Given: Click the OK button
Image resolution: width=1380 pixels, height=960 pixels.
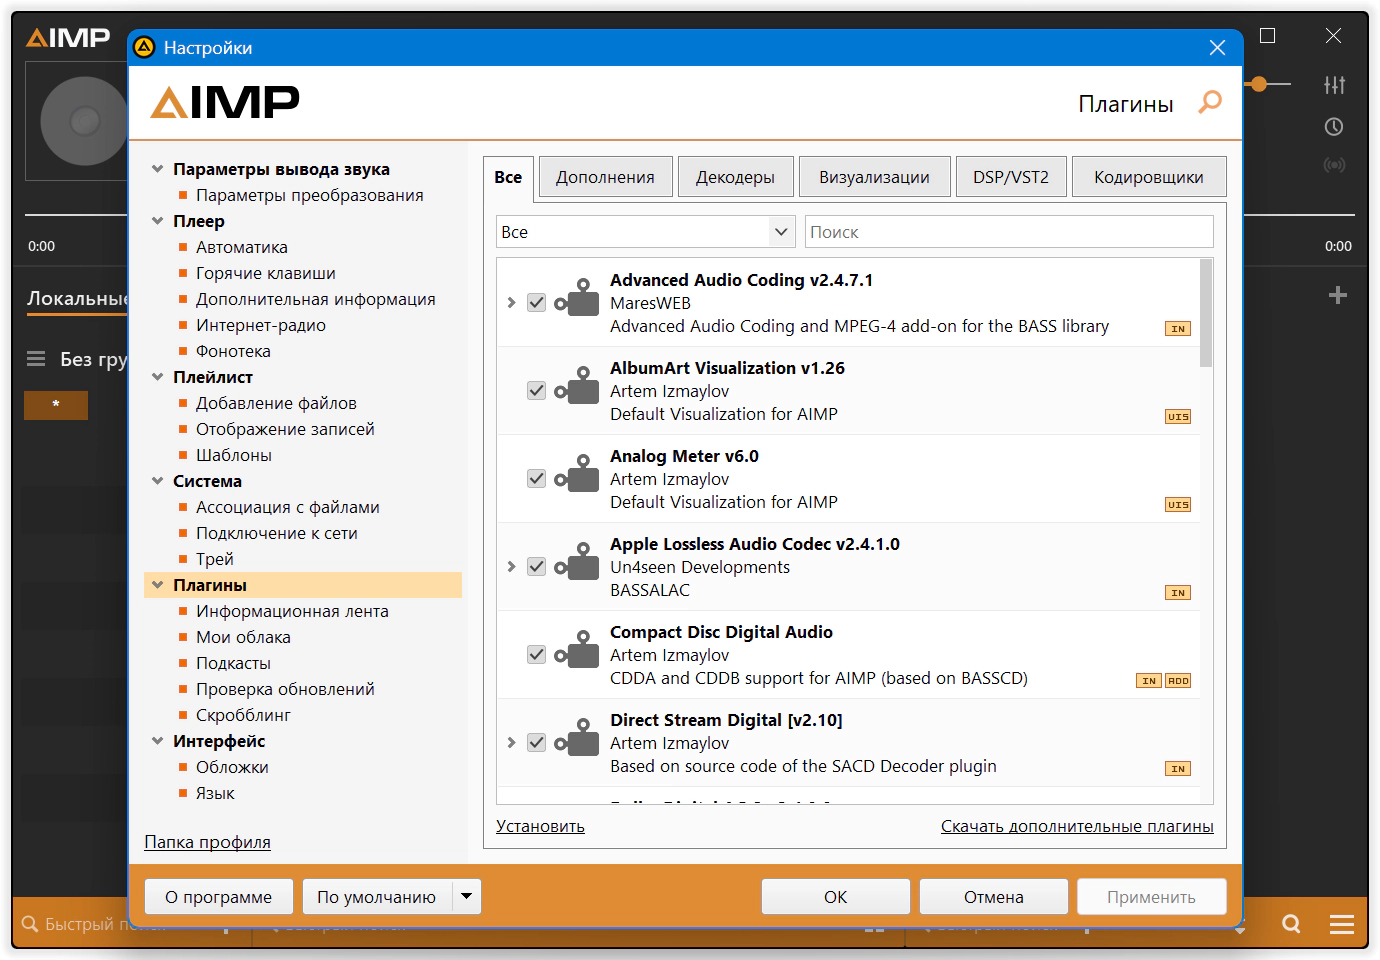Looking at the screenshot, I should tap(836, 897).
